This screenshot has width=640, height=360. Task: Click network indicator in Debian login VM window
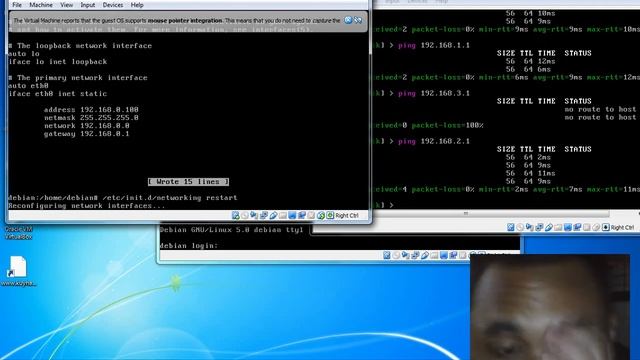[x=415, y=256]
